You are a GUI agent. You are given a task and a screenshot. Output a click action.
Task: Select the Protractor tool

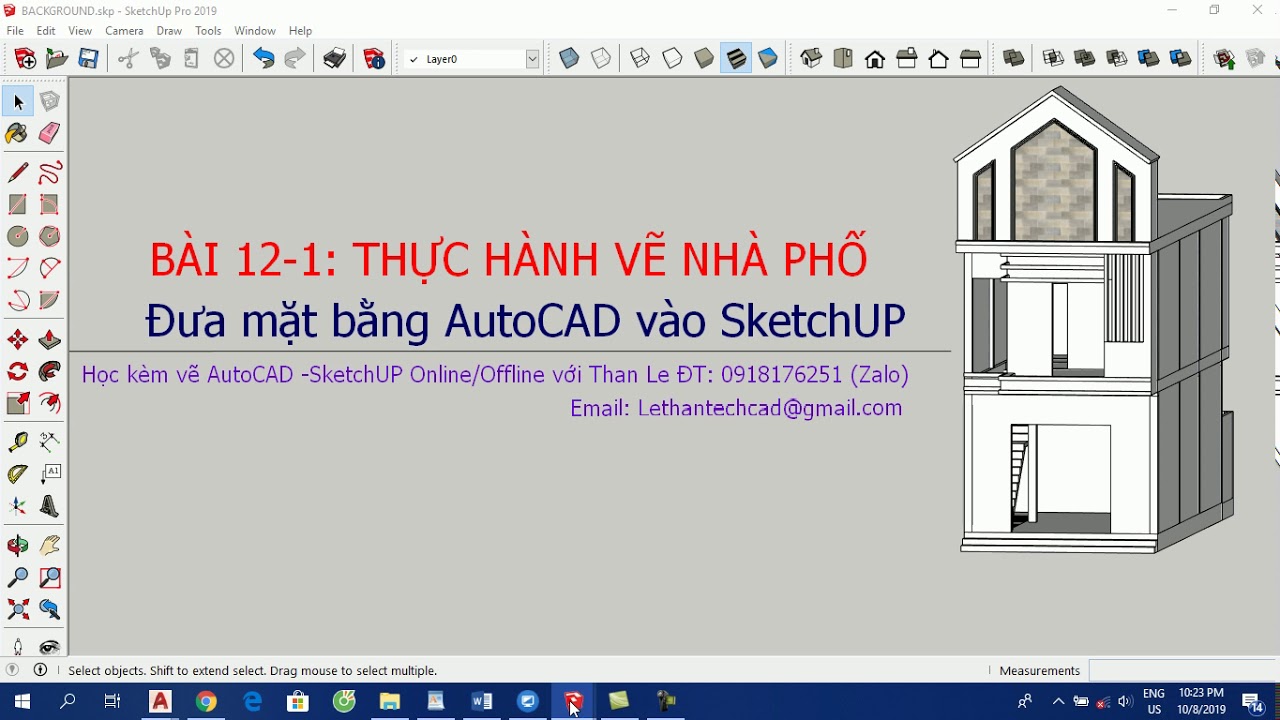click(x=18, y=474)
